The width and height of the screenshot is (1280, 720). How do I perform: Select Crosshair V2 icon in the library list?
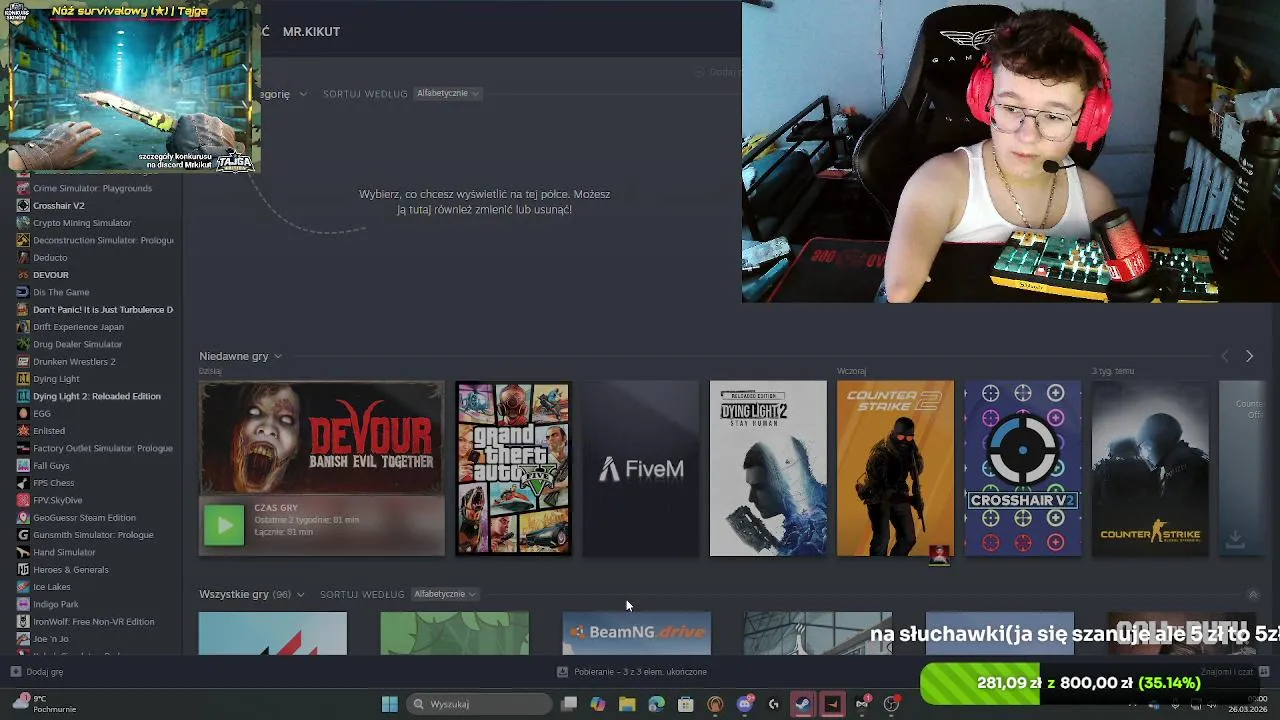coord(23,205)
